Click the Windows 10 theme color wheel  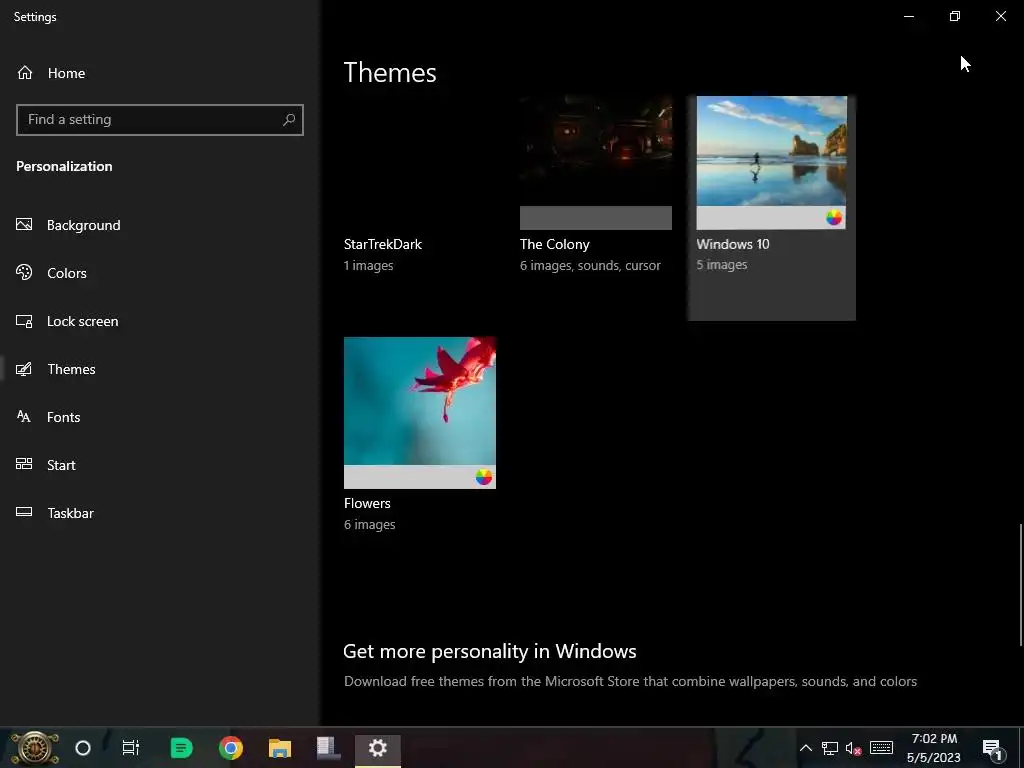(x=833, y=217)
